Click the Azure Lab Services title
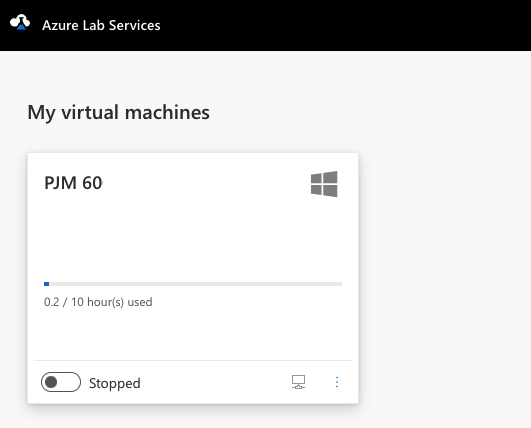This screenshot has height=428, width=531. coord(101,25)
